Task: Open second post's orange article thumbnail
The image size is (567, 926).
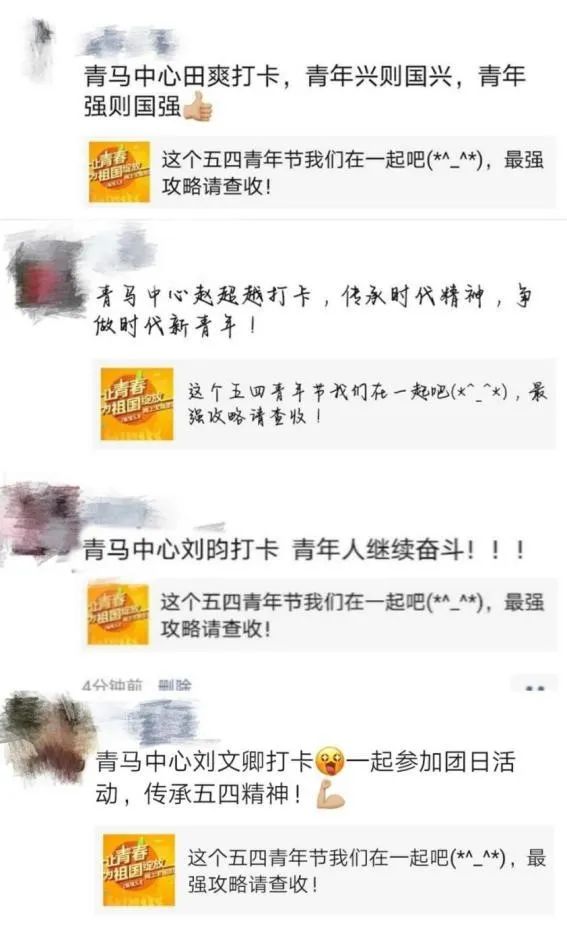Action: (x=137, y=404)
